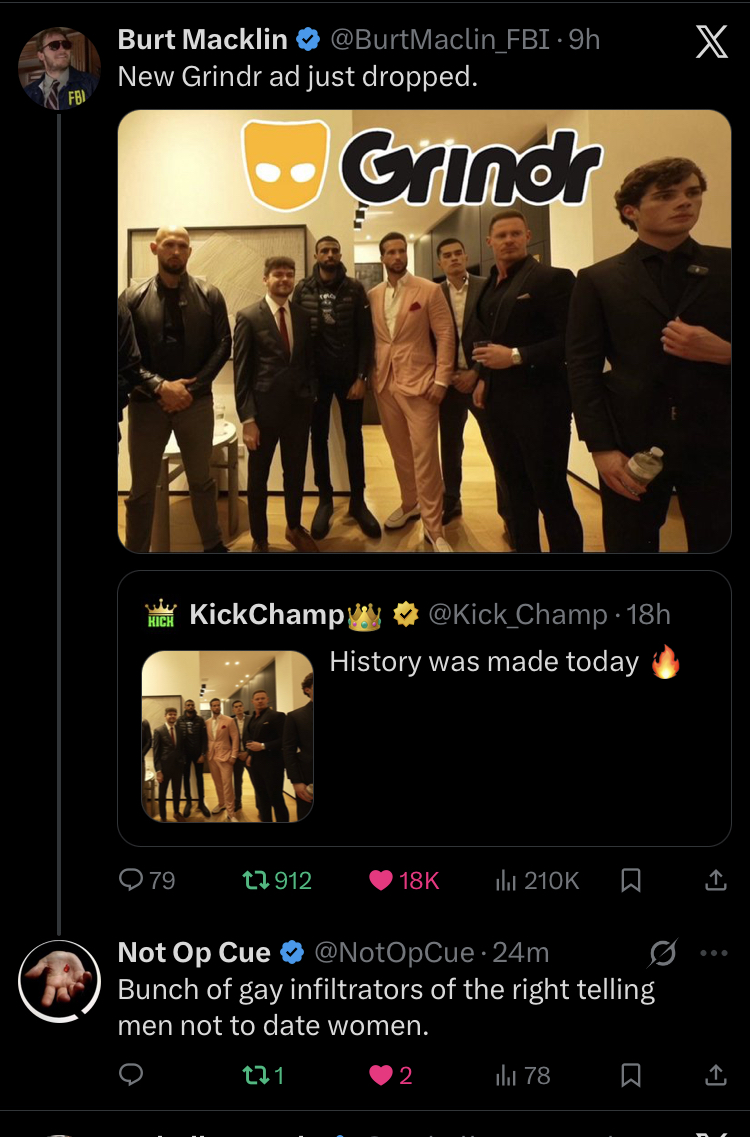Share Not Op Cue's reply
The width and height of the screenshot is (750, 1137).
[715, 1075]
